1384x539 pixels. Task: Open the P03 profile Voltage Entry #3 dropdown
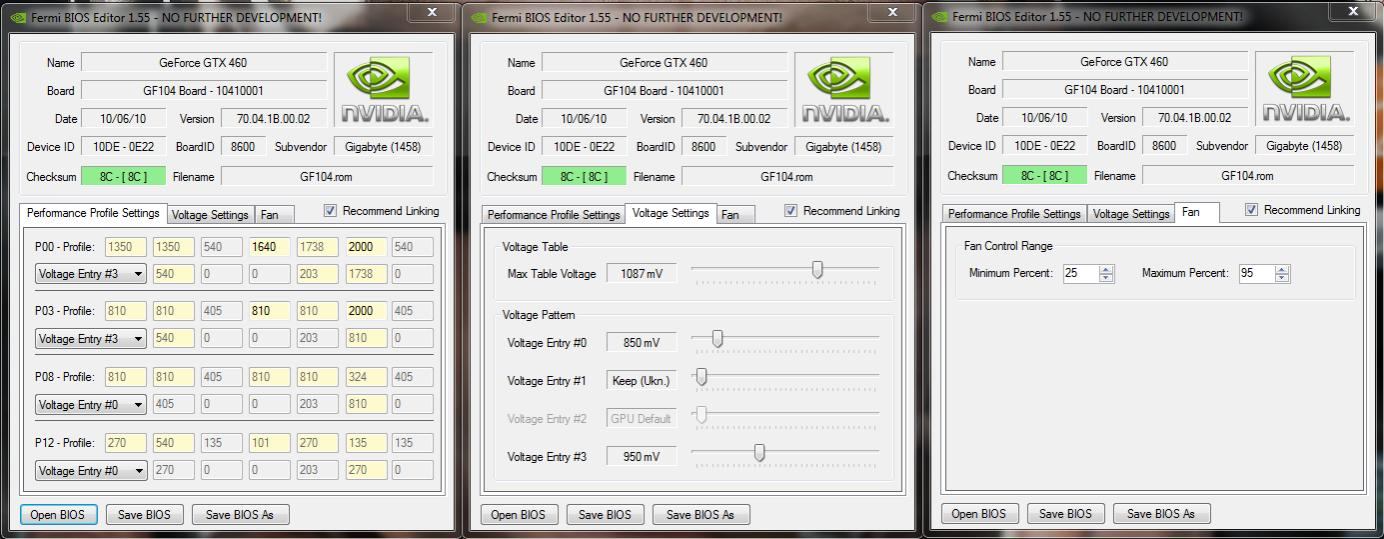91,338
